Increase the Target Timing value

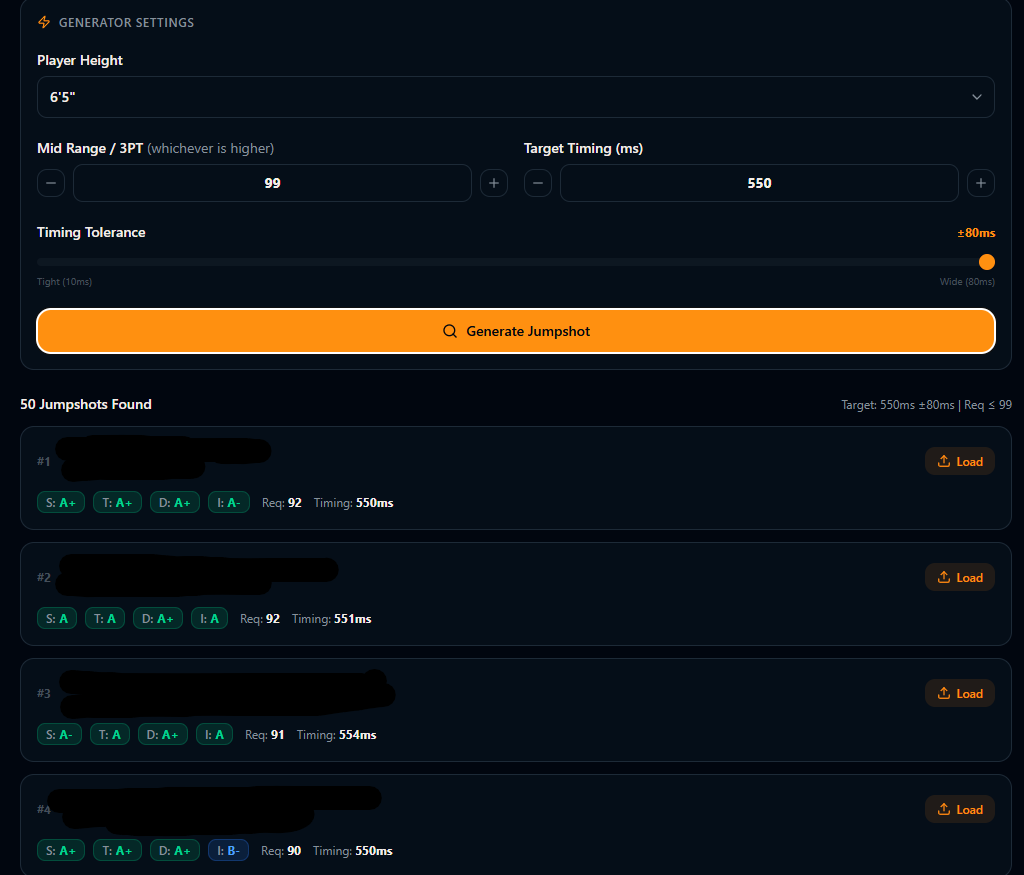[x=980, y=183]
